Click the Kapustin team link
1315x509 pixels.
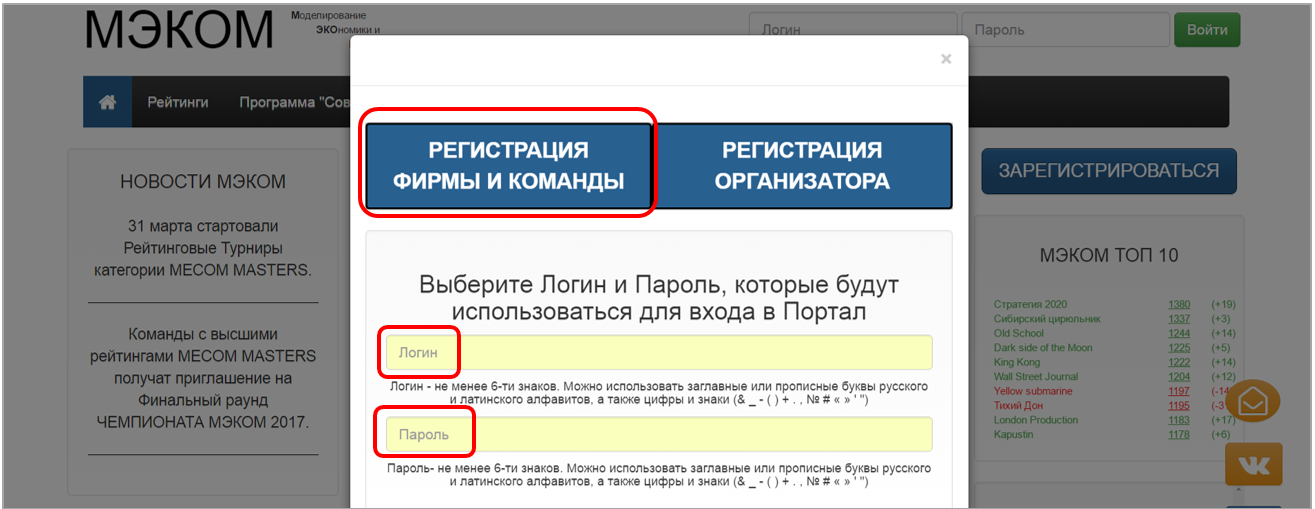(x=1015, y=434)
